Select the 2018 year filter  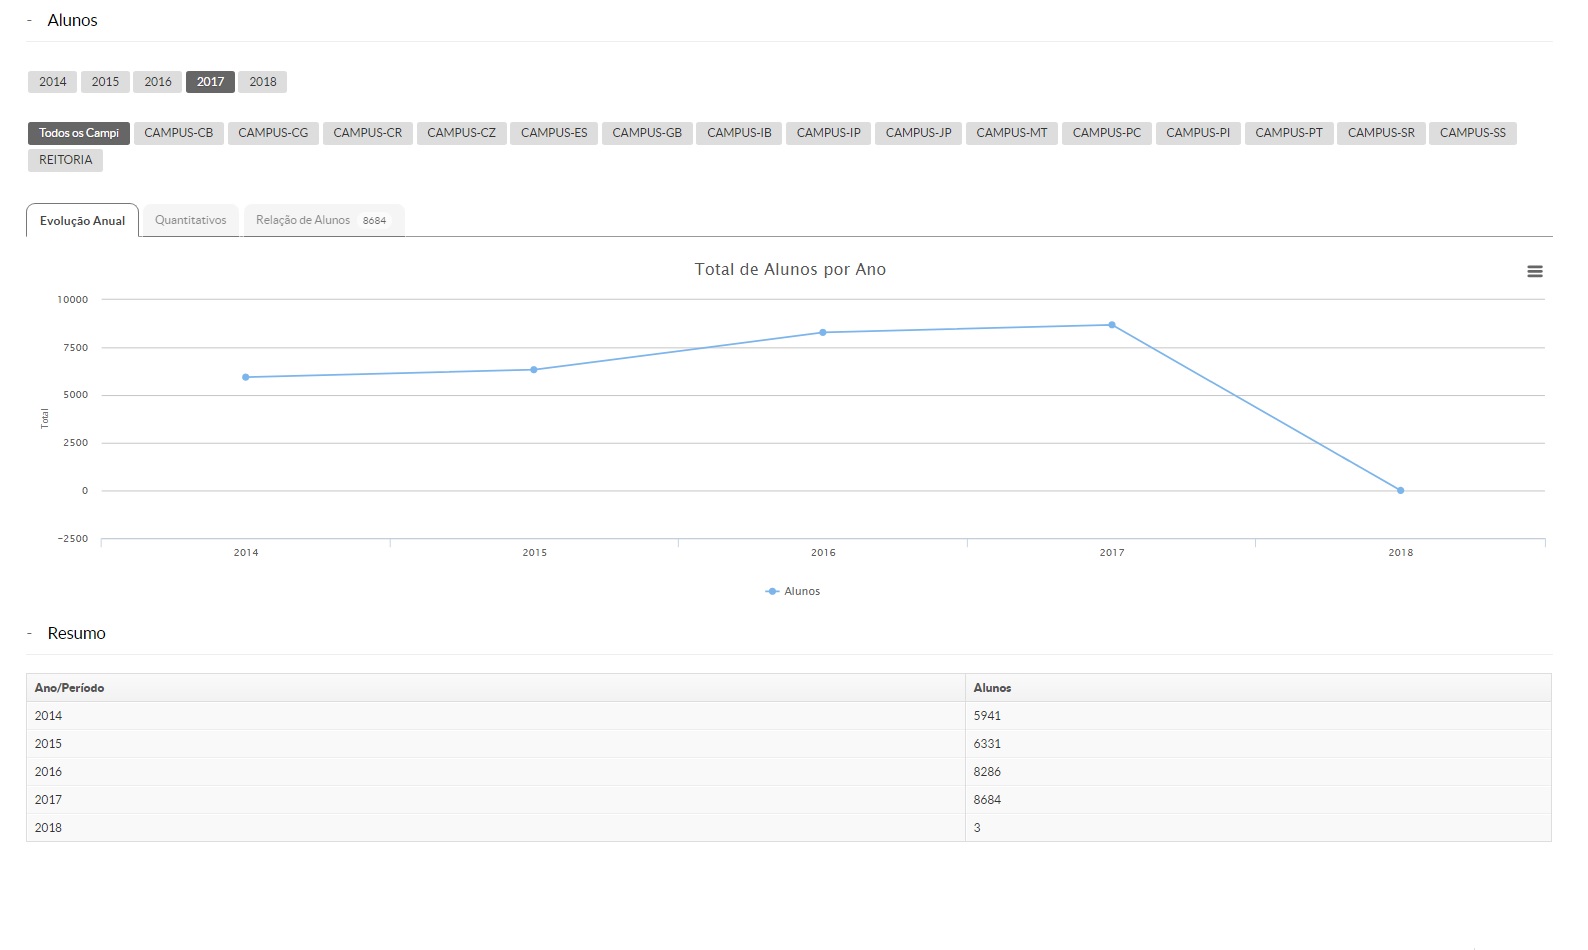tap(262, 82)
